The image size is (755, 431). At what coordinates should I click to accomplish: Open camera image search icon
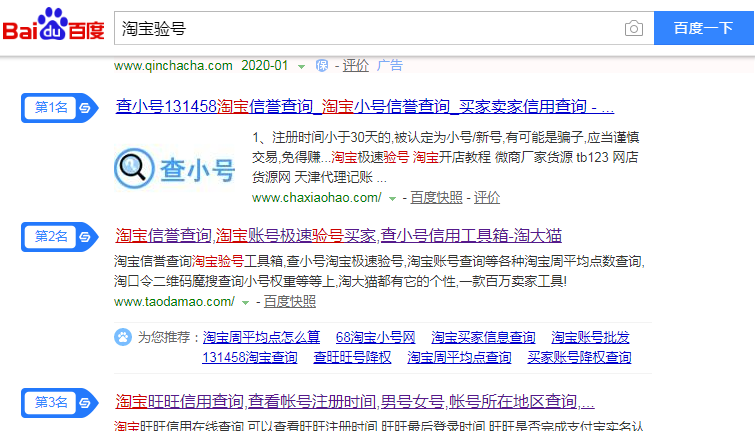pyautogui.click(x=634, y=28)
